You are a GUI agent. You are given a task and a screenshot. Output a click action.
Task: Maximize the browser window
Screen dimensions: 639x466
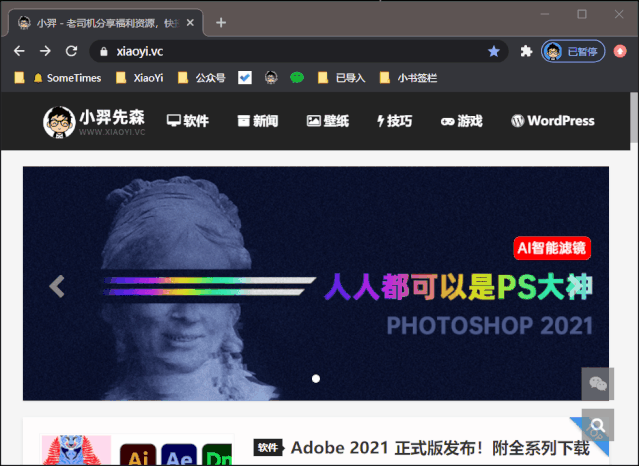[582, 14]
